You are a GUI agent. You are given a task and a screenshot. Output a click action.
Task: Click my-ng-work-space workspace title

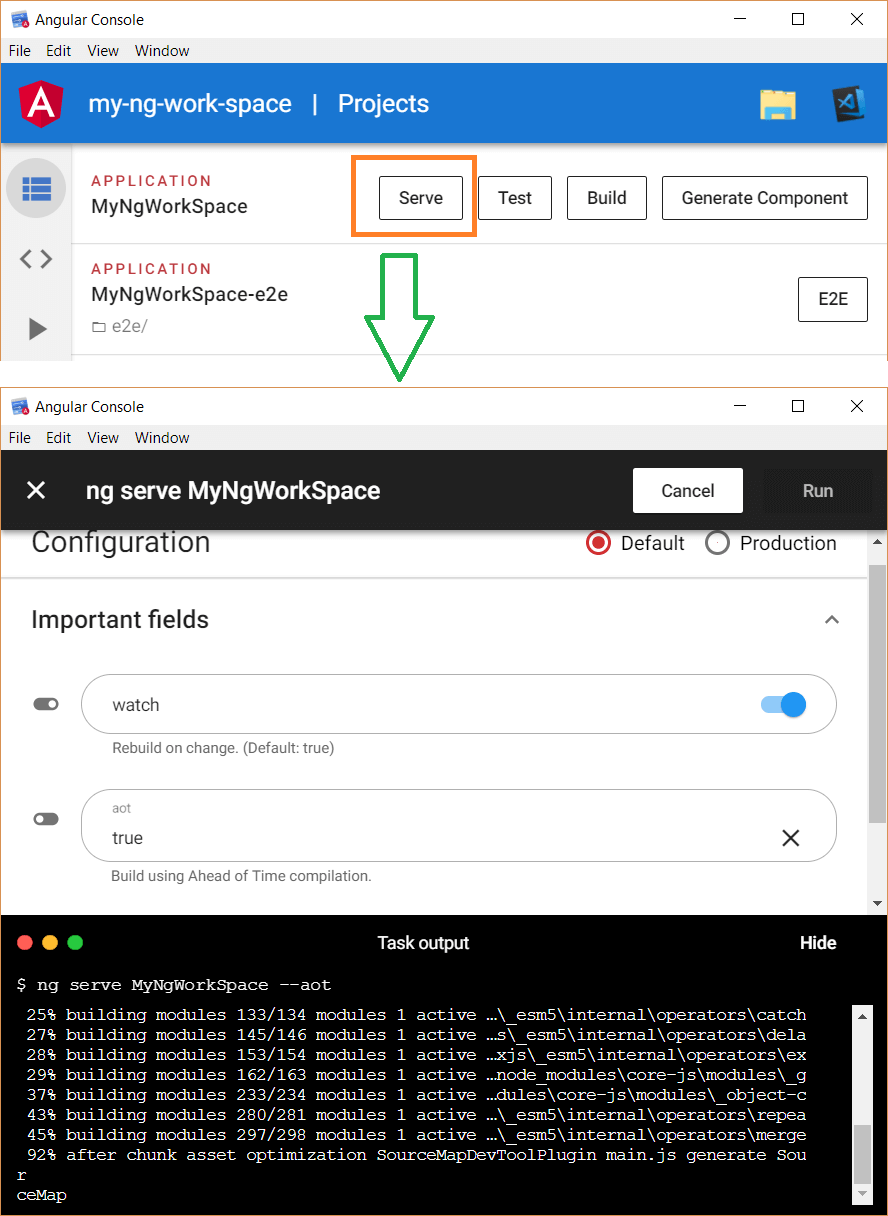pos(190,104)
